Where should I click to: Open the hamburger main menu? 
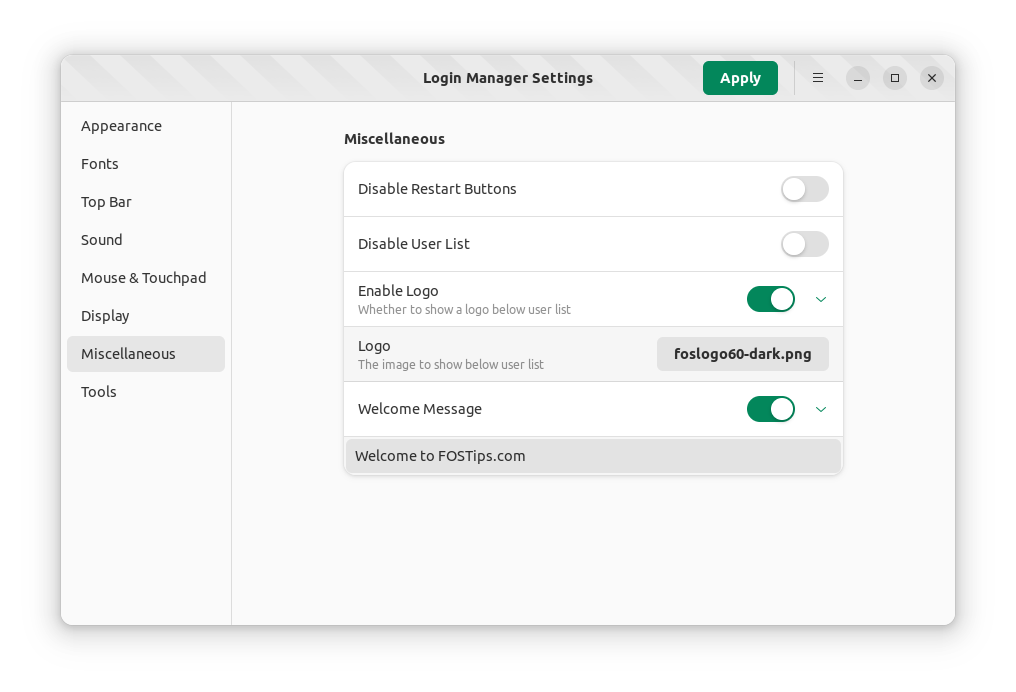click(818, 78)
